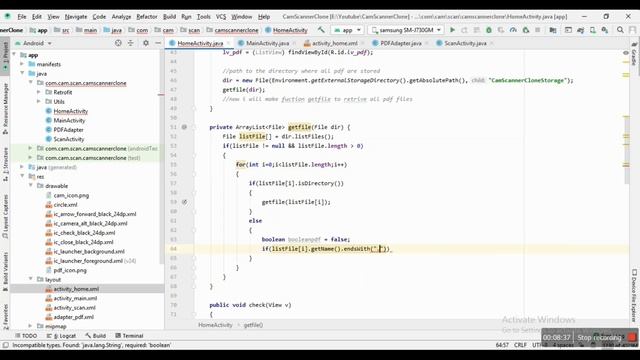Open the File menu

point(22,17)
